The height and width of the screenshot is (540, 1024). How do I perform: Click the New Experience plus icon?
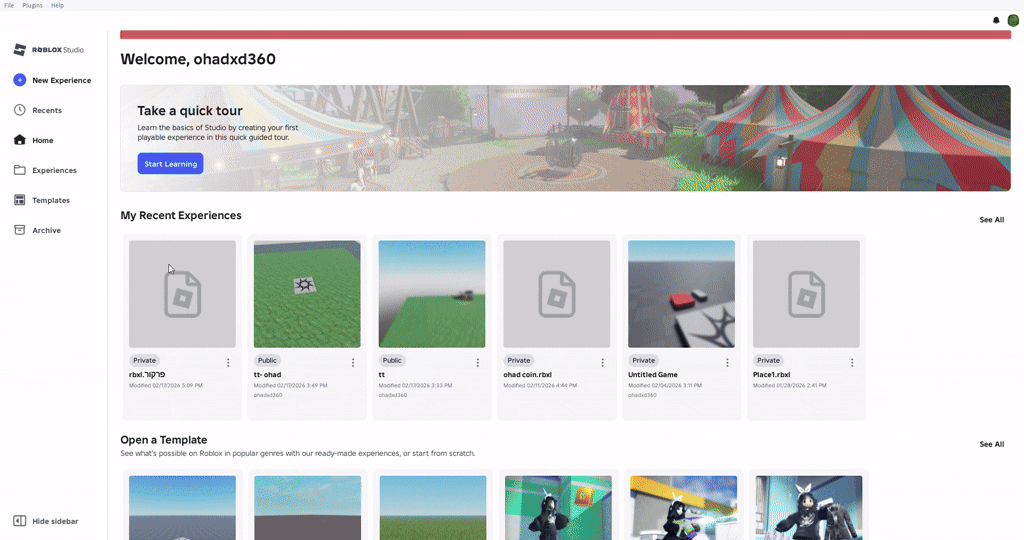(x=20, y=80)
